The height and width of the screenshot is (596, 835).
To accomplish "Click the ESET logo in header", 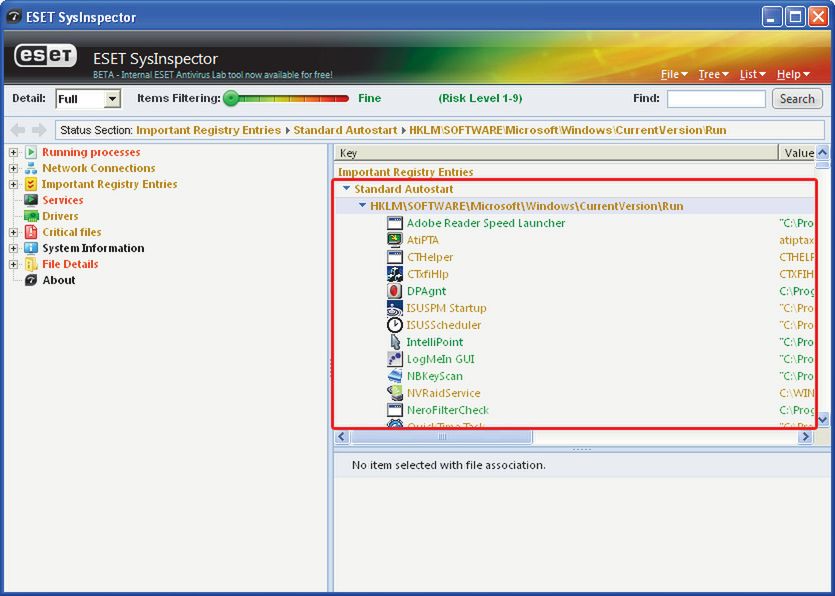I will click(45, 56).
